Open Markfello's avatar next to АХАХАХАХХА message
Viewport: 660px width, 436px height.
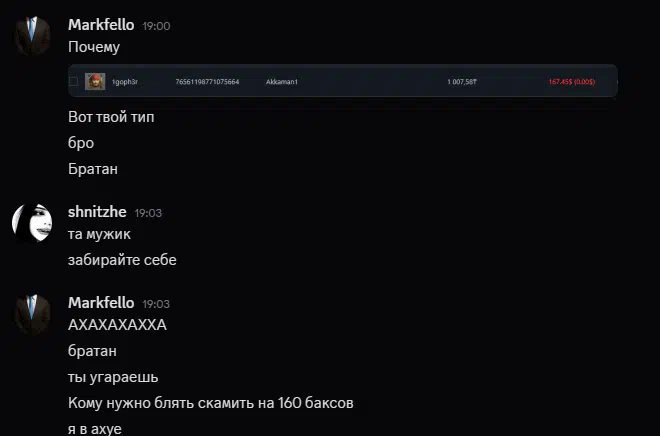pyautogui.click(x=32, y=314)
